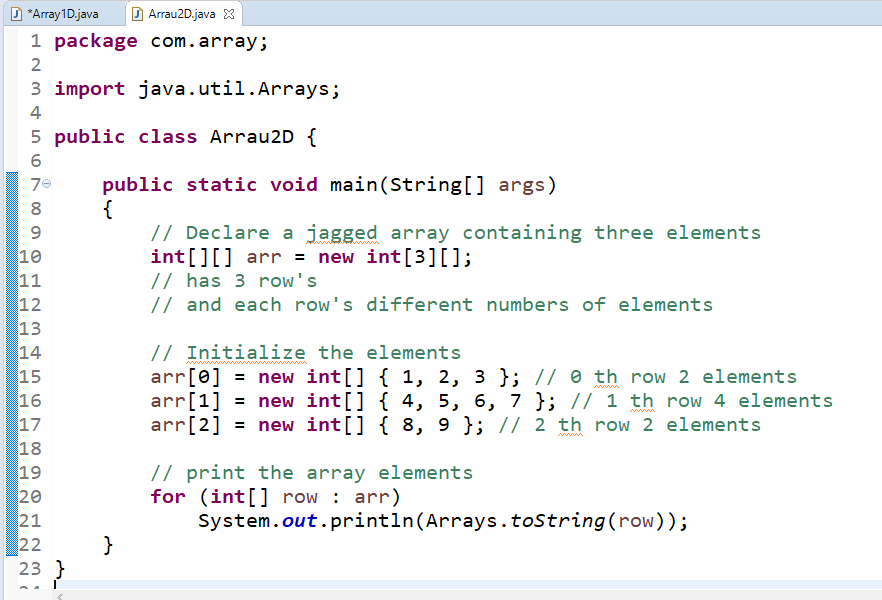Click line number 15 in the gutter
Image resolution: width=882 pixels, height=600 pixels.
(x=30, y=377)
